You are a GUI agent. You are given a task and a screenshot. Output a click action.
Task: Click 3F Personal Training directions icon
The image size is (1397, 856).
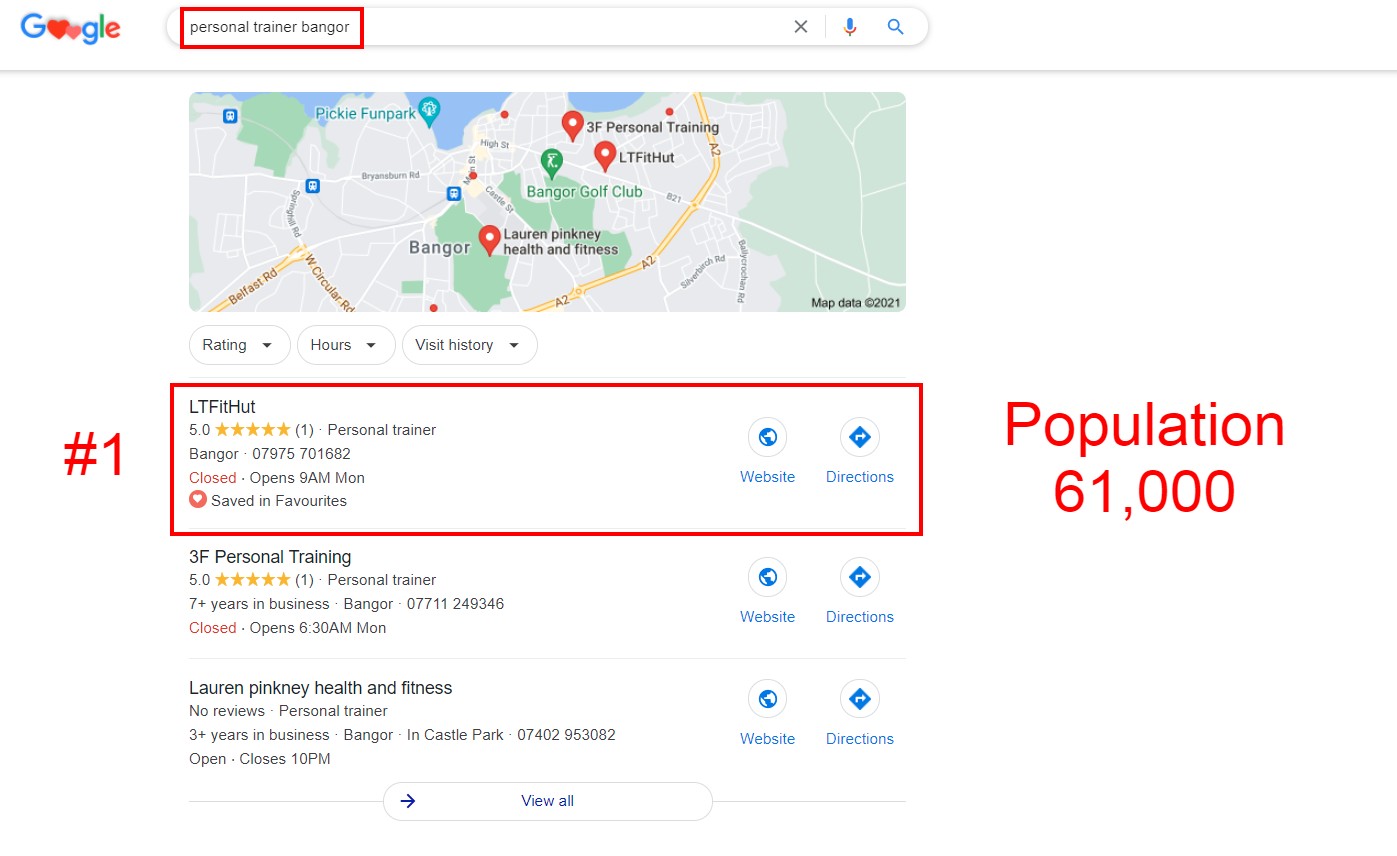(x=860, y=577)
